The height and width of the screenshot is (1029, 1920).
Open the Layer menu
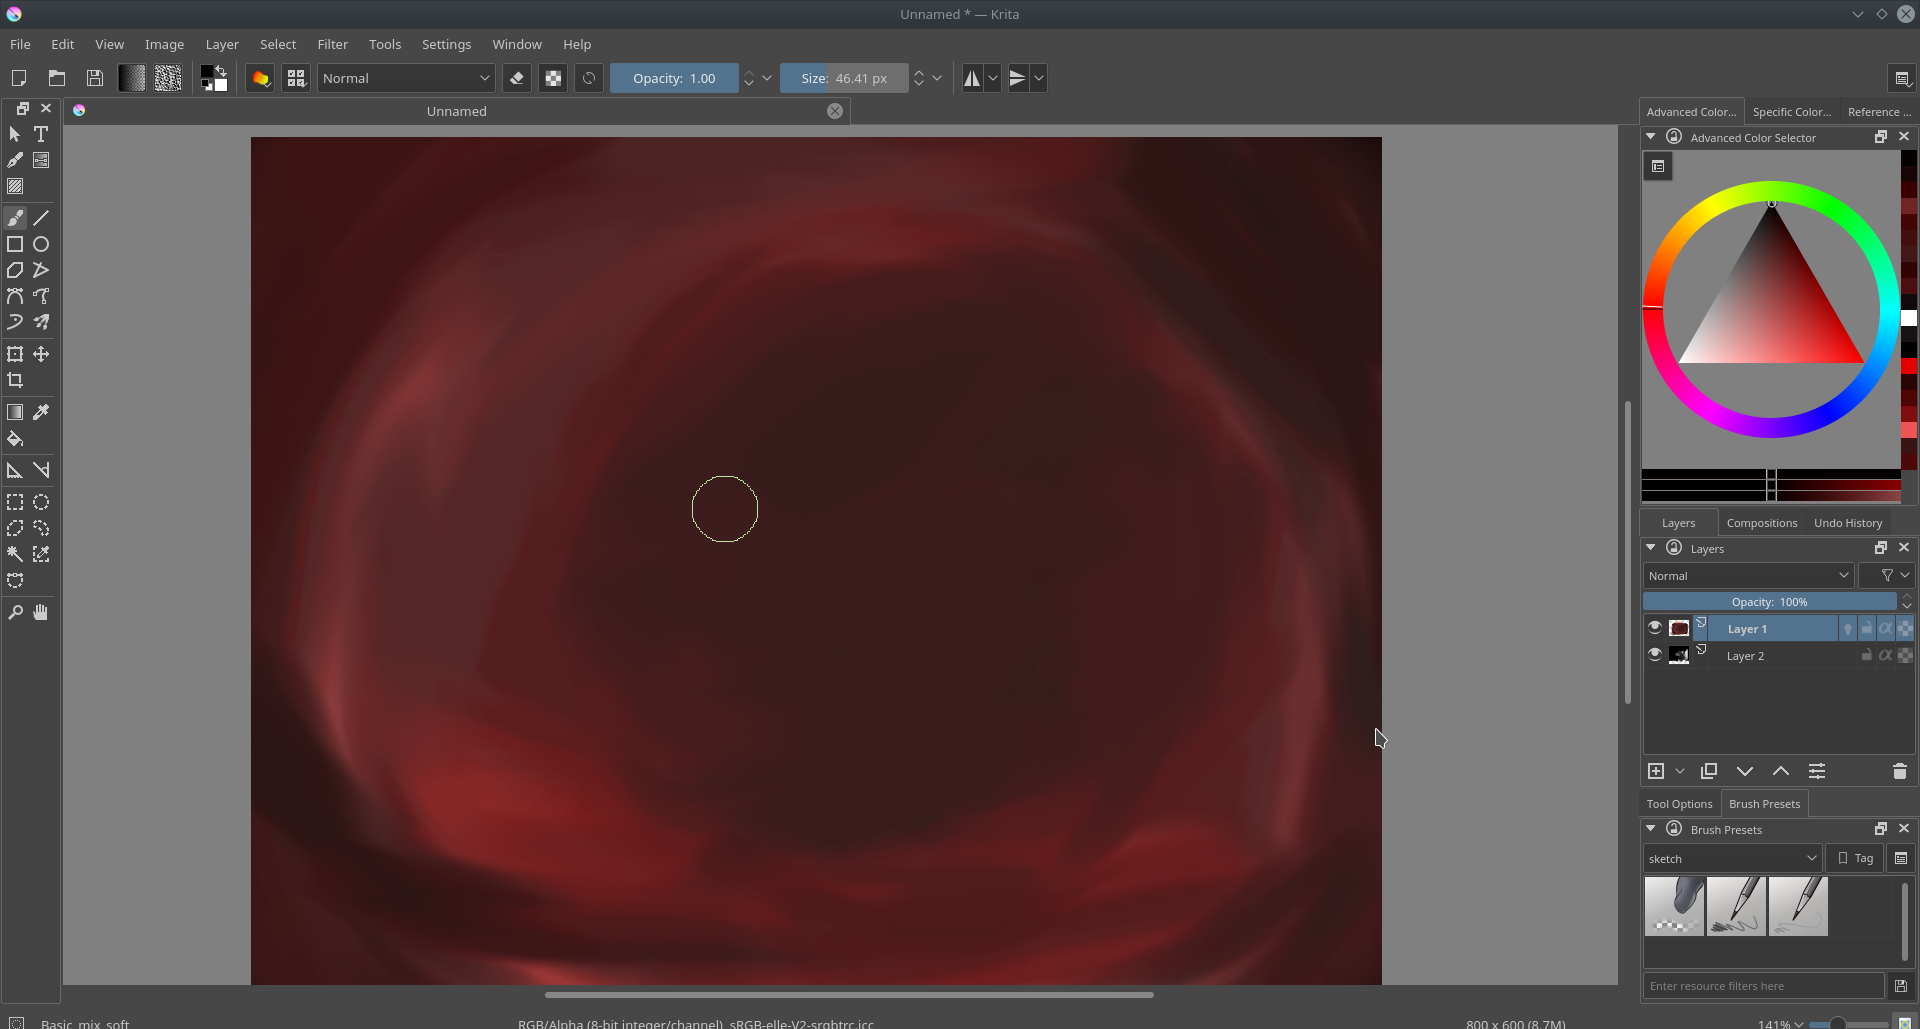point(222,44)
